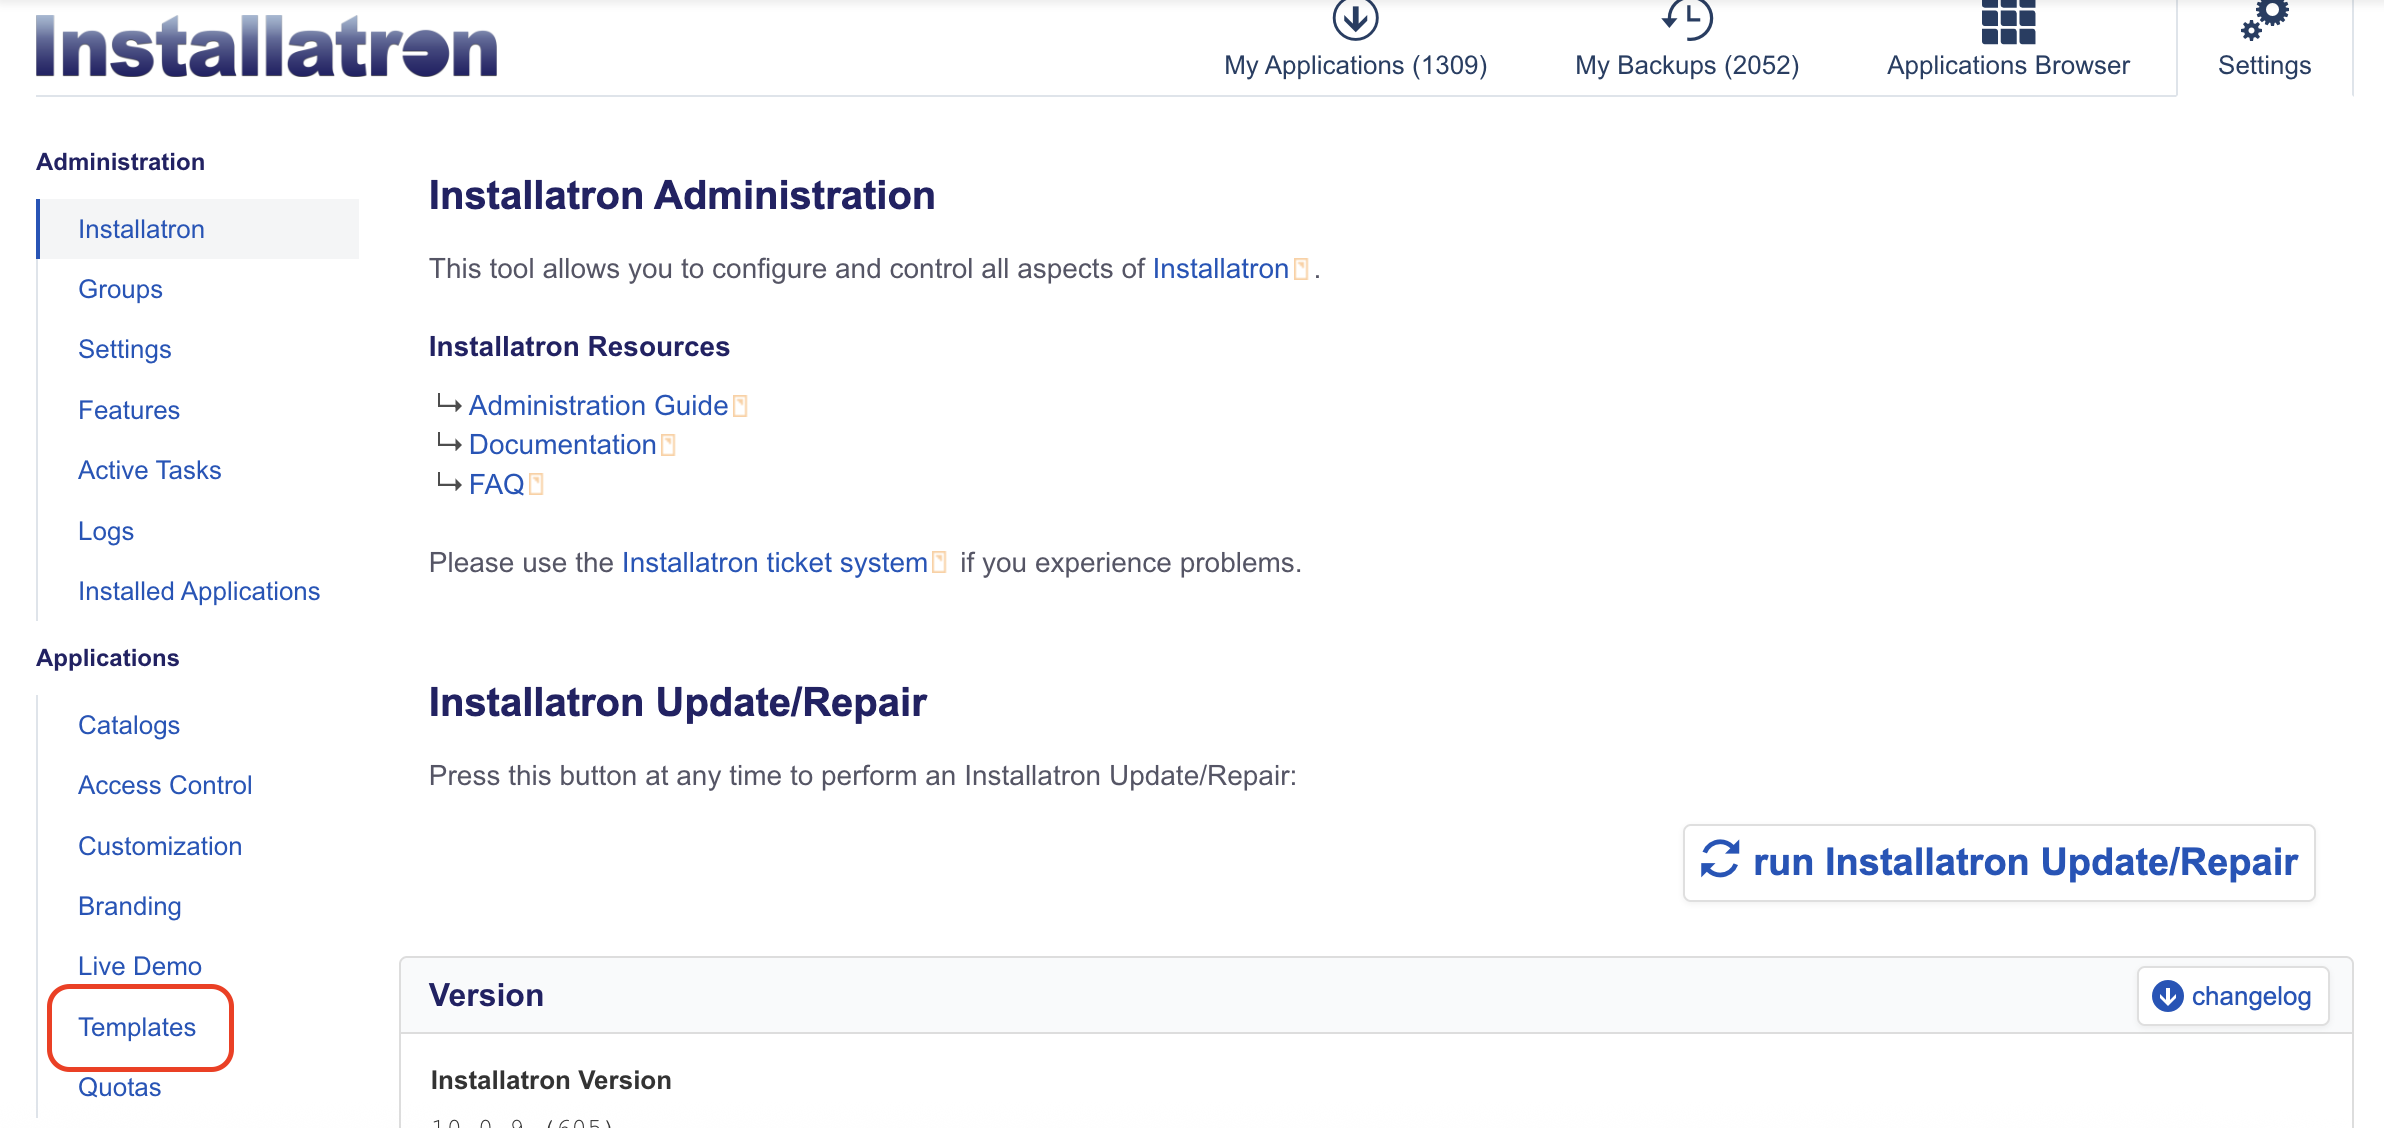Go to Features in the sidebar

pyautogui.click(x=129, y=410)
